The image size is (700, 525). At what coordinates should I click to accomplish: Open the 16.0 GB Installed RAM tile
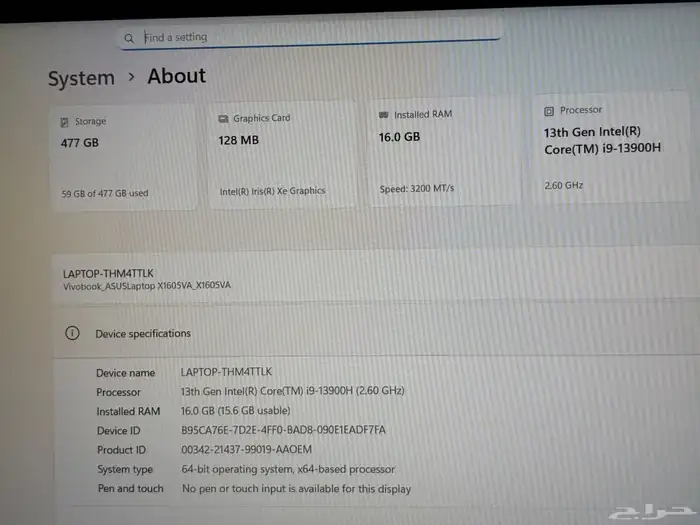(x=443, y=152)
